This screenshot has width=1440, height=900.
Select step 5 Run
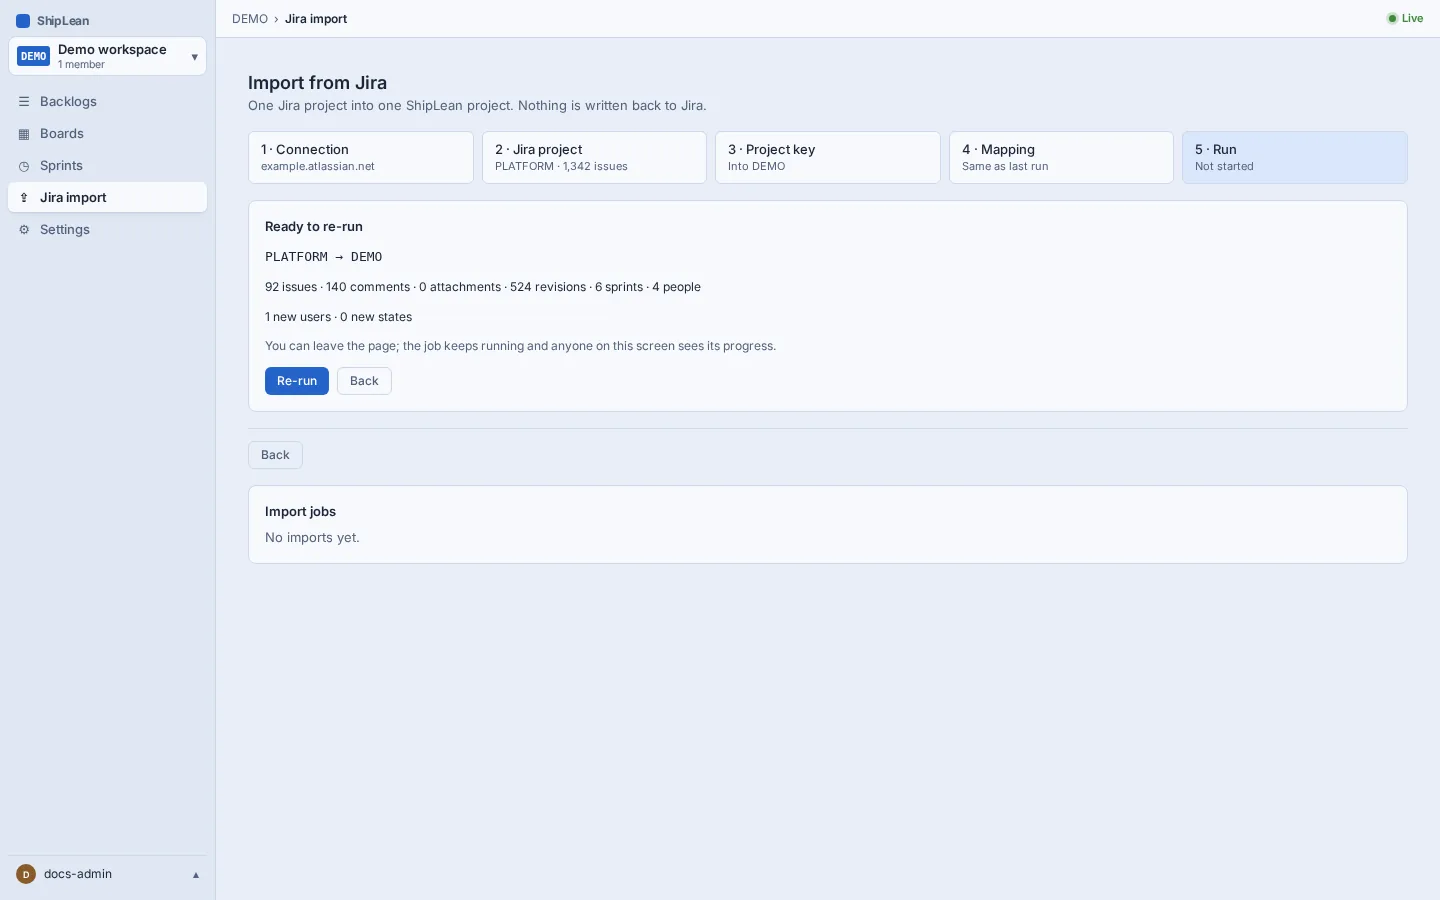[x=1295, y=158]
